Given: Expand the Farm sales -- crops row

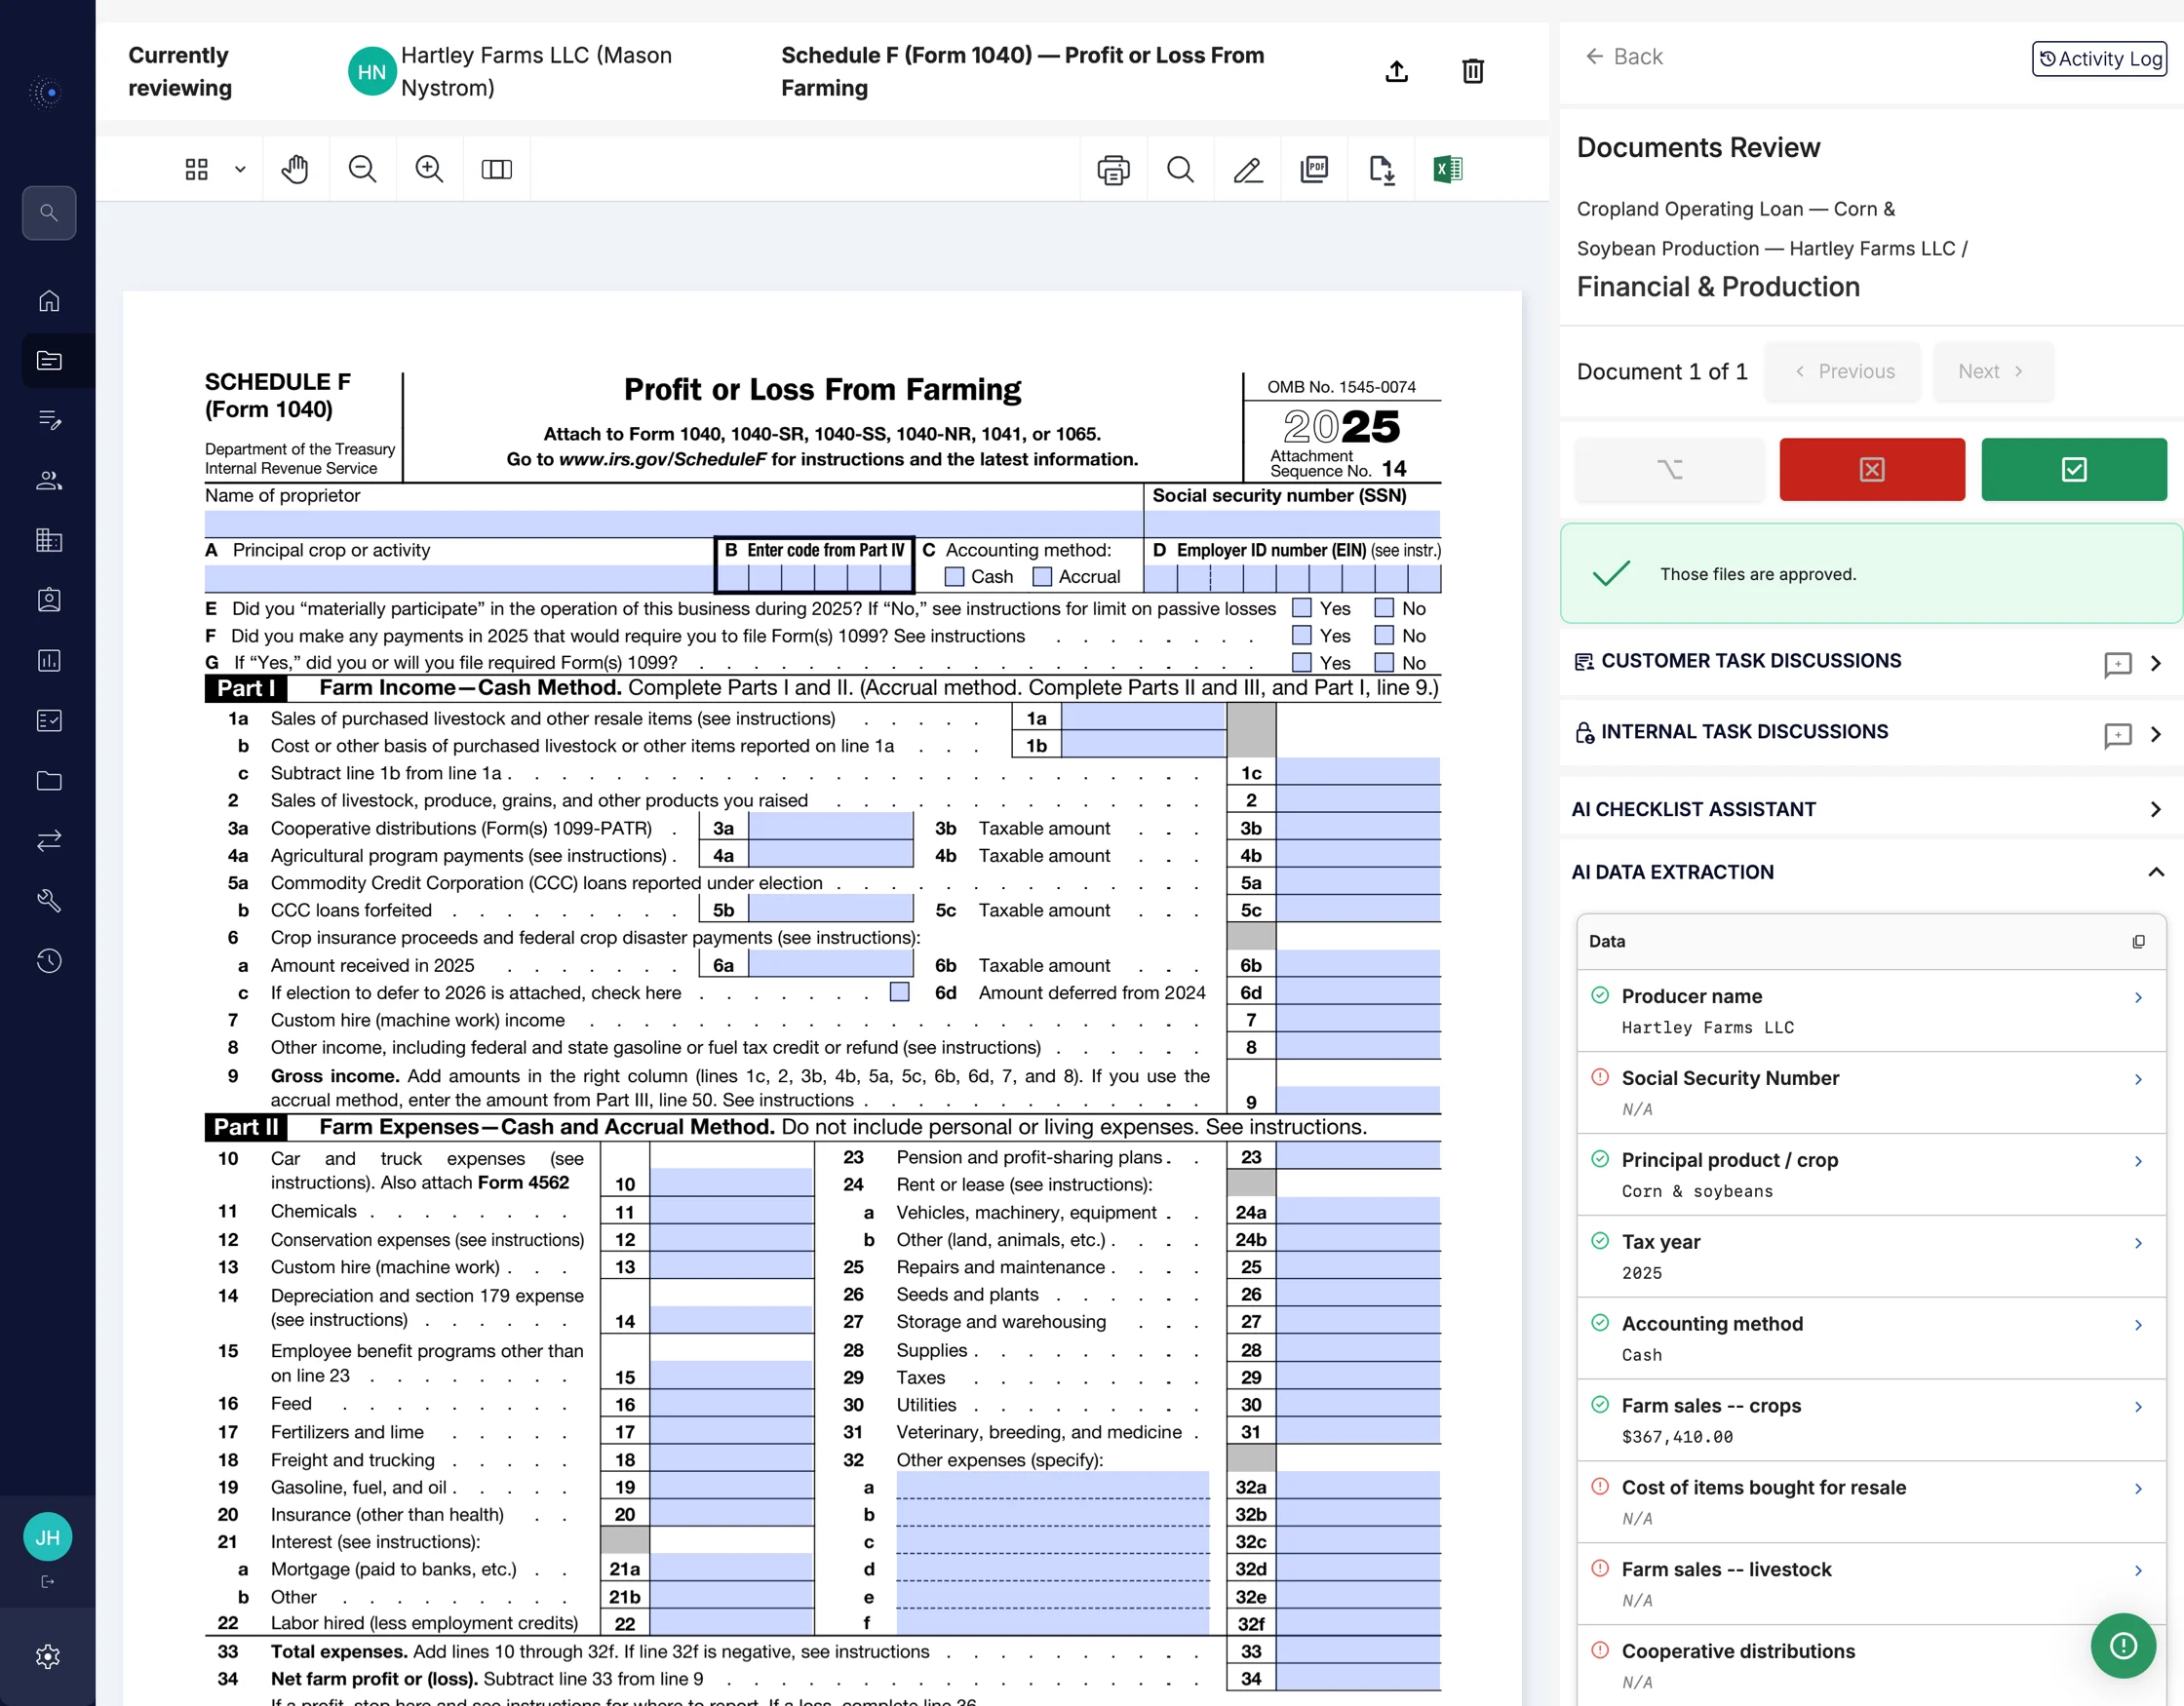Looking at the screenshot, I should point(2138,1407).
